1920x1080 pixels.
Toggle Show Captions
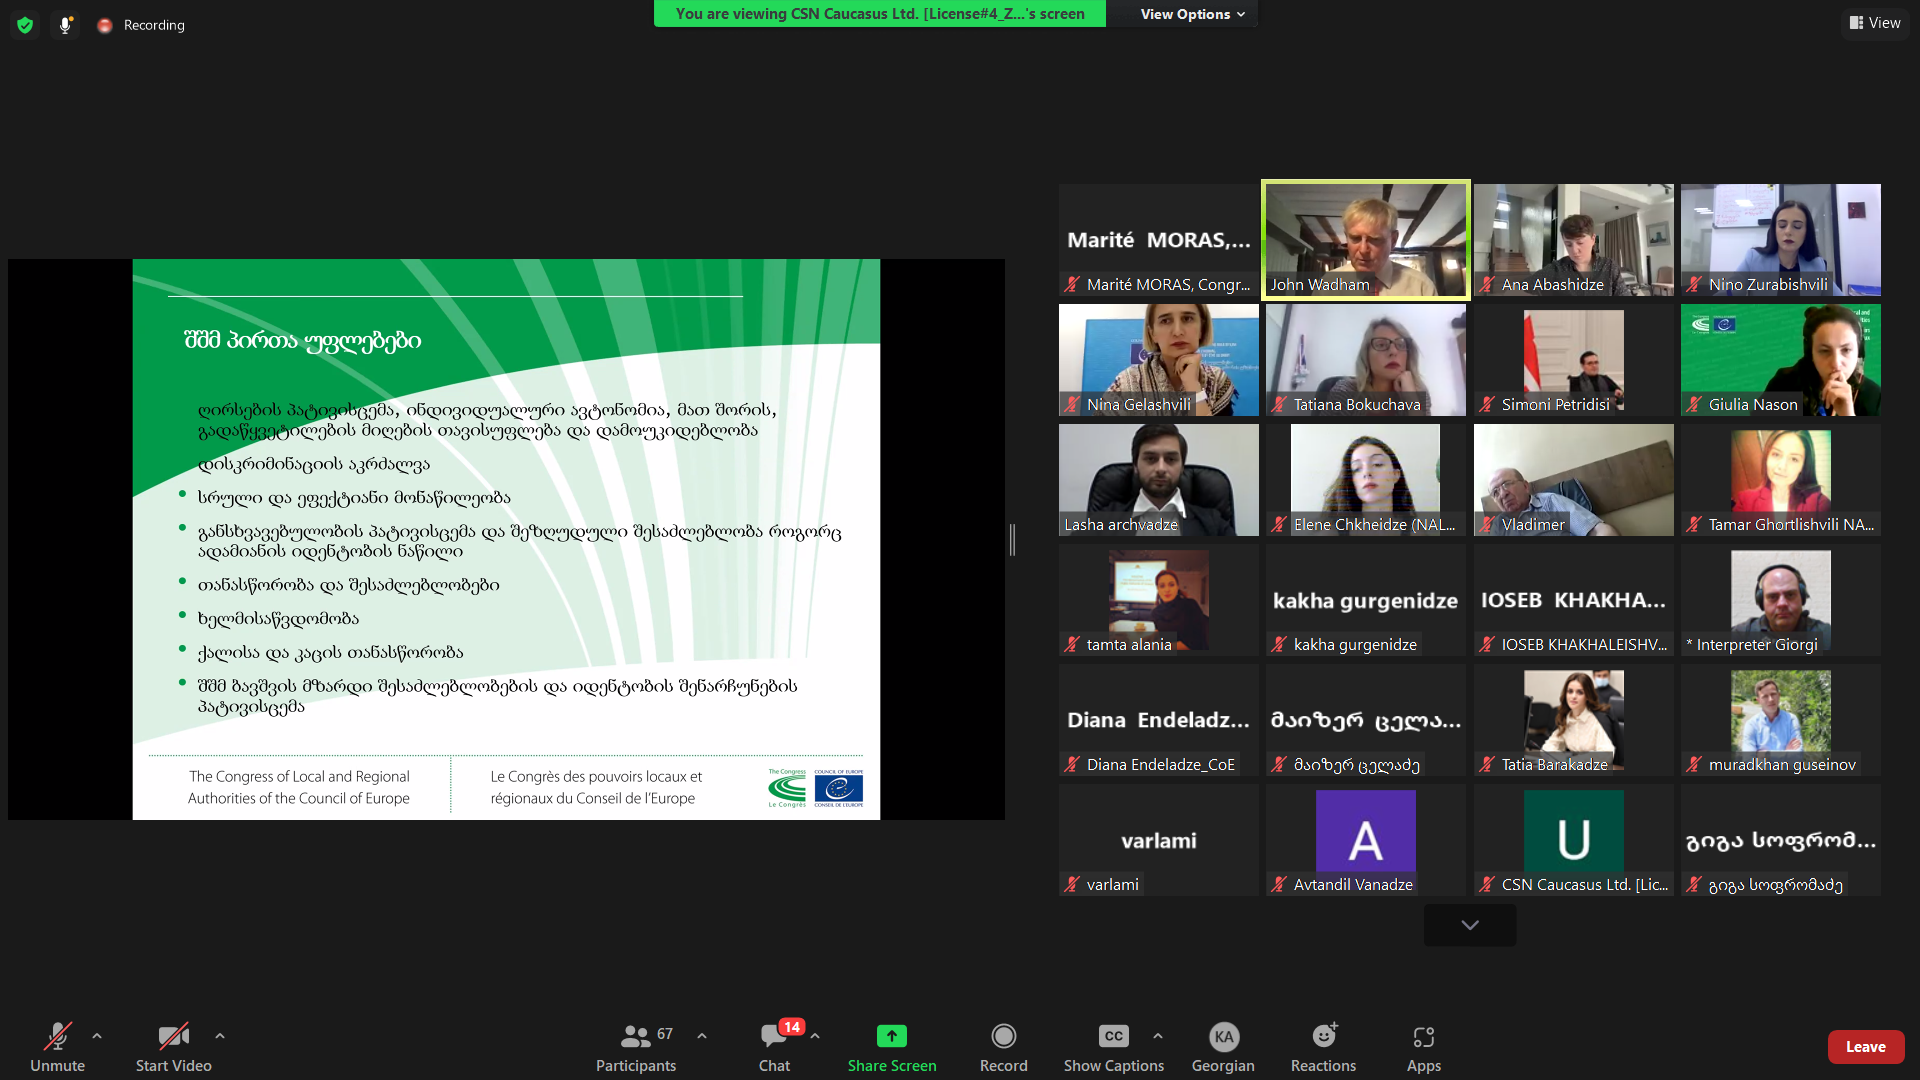click(x=1114, y=1047)
